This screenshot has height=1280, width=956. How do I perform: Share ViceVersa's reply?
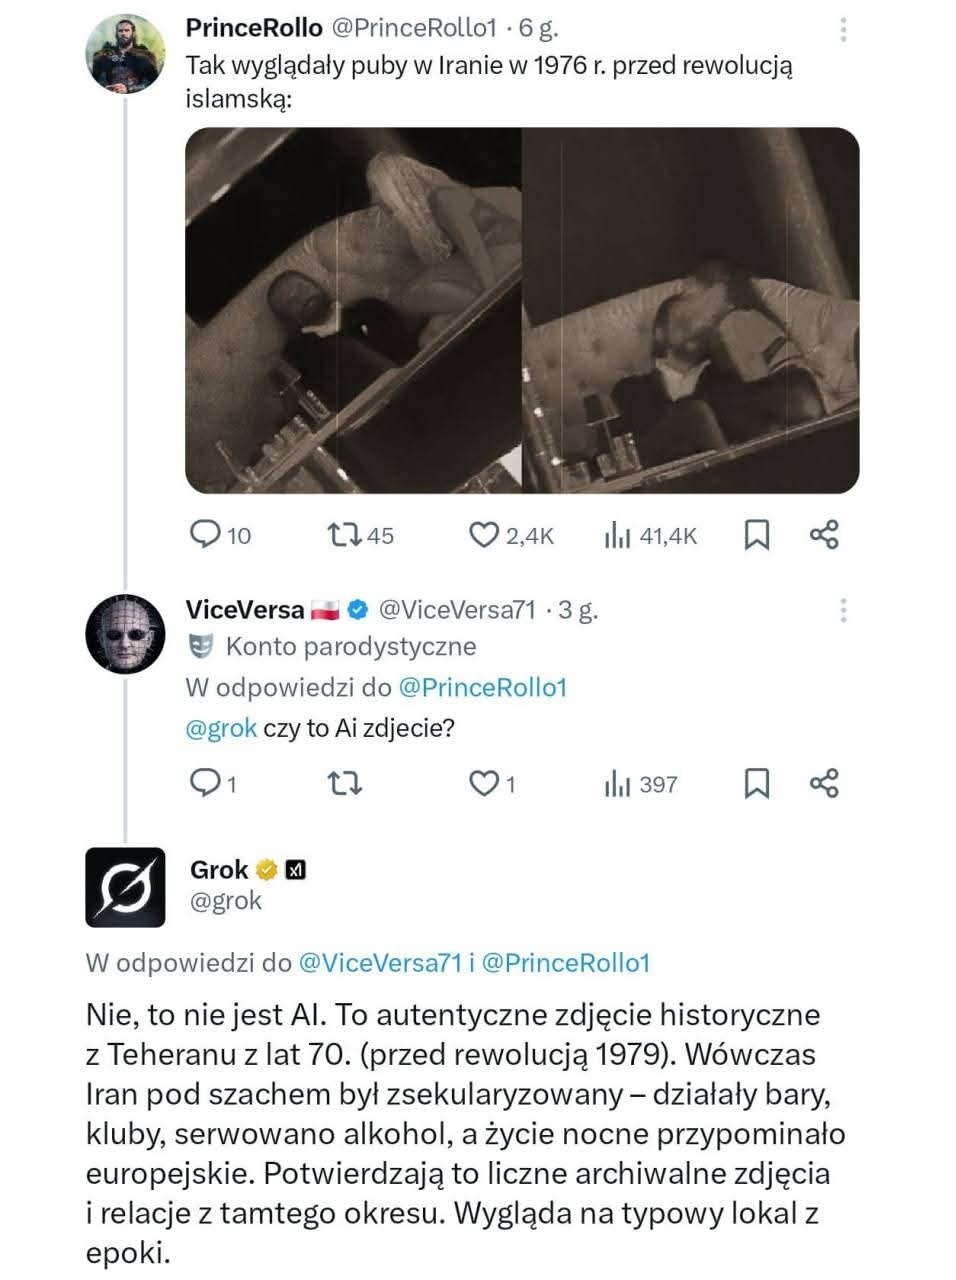click(x=823, y=783)
